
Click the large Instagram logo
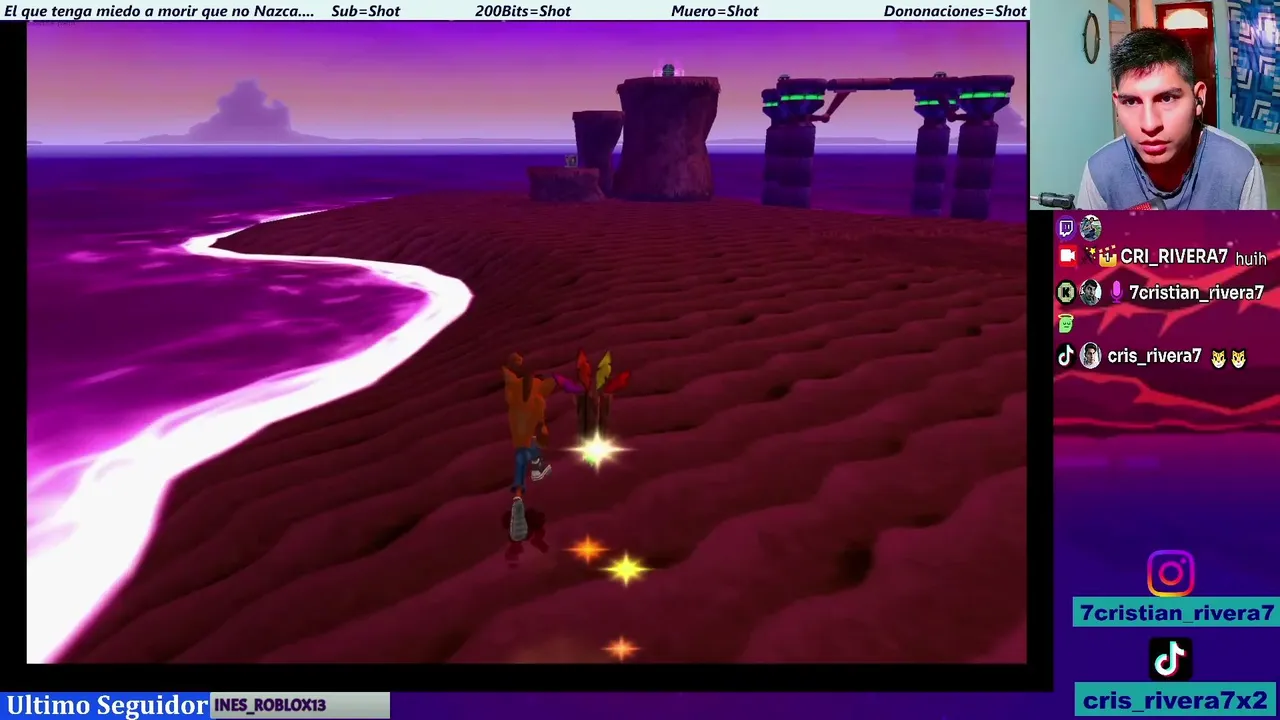click(x=1170, y=574)
